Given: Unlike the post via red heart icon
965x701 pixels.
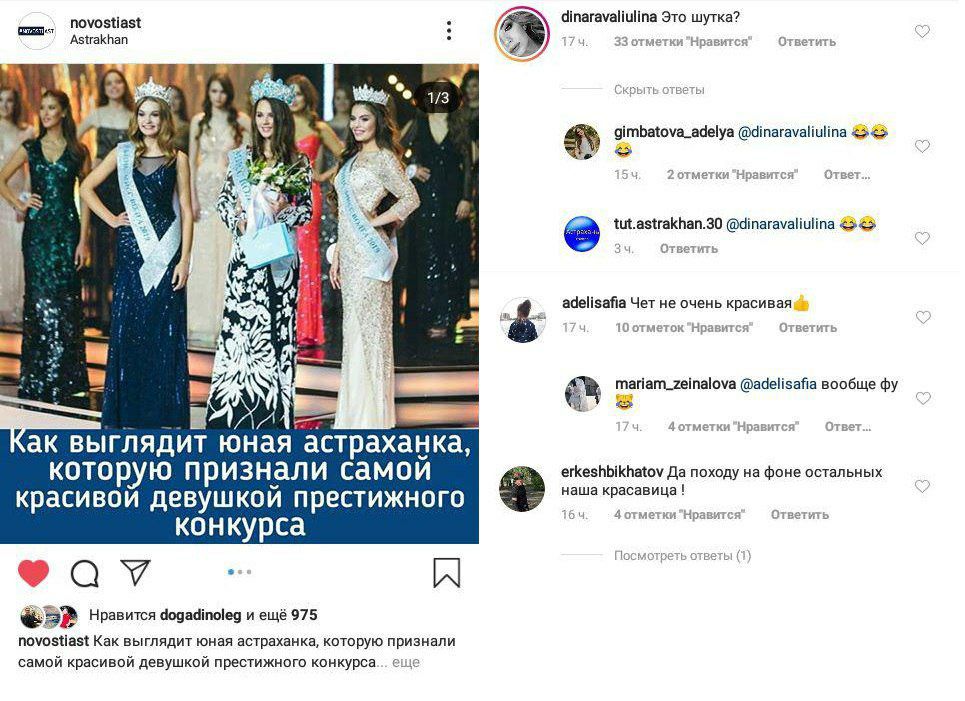Looking at the screenshot, I should pos(33,574).
